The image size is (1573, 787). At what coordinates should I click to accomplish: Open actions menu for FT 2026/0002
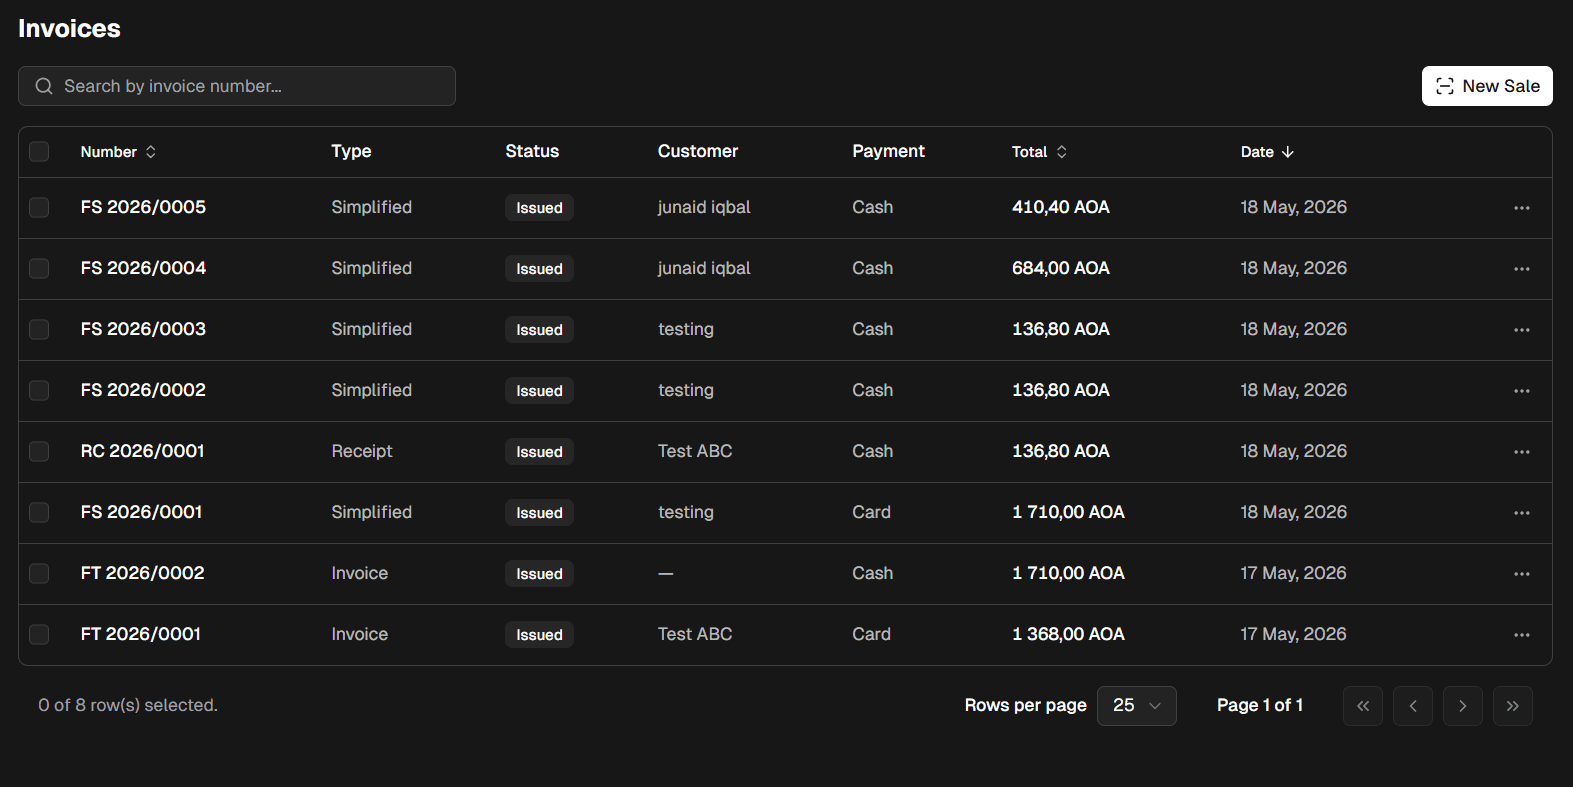pos(1522,574)
